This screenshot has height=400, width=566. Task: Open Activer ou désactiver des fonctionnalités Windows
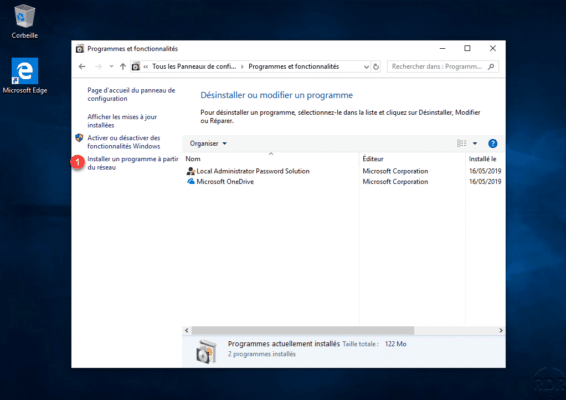[124, 142]
